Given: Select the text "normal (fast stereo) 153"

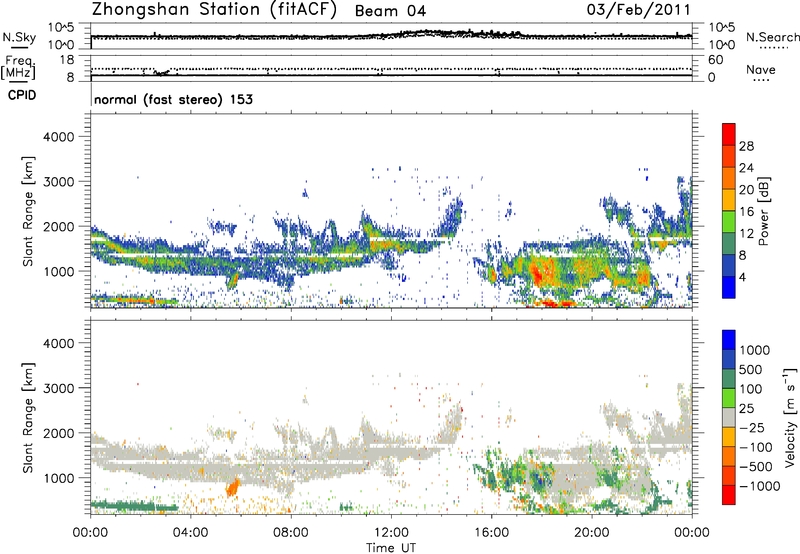Looking at the screenshot, I should (173, 99).
